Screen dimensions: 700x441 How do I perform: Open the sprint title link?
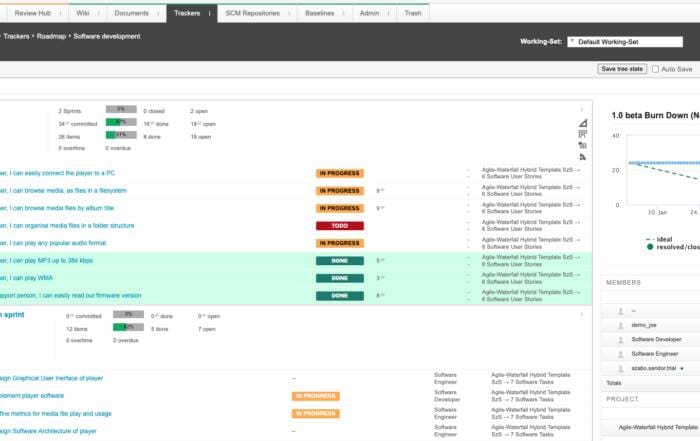point(12,315)
